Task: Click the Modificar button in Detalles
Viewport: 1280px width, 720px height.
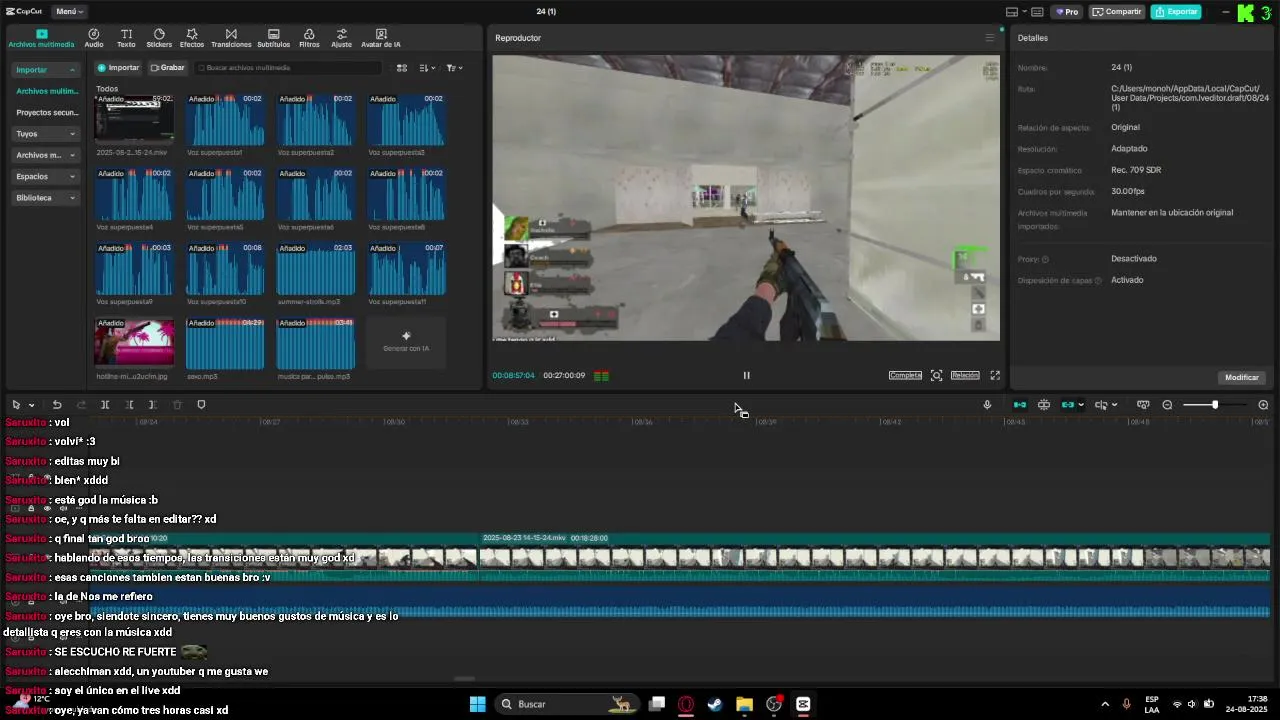Action: pyautogui.click(x=1242, y=377)
